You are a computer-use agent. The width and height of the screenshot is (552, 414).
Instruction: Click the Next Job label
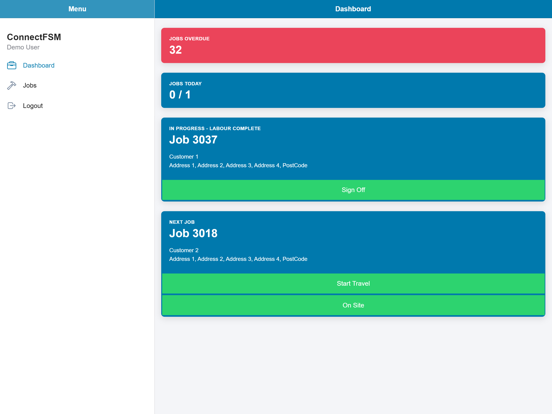click(x=182, y=222)
